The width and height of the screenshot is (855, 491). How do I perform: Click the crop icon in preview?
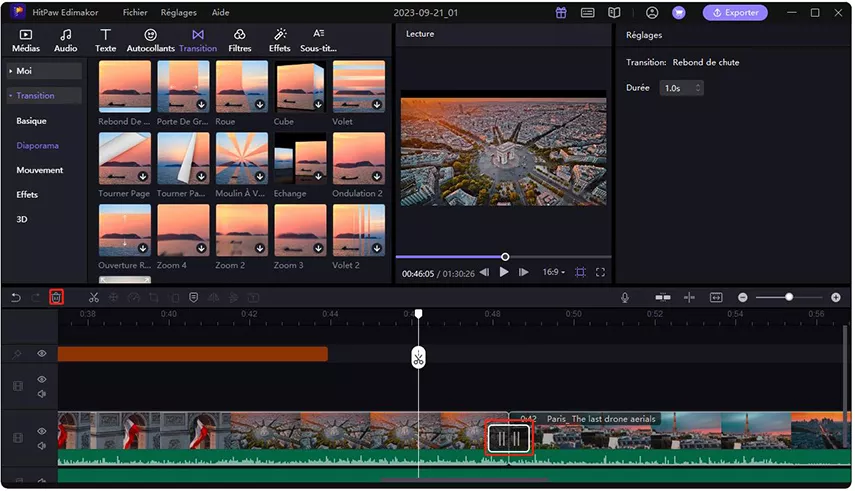coord(581,272)
